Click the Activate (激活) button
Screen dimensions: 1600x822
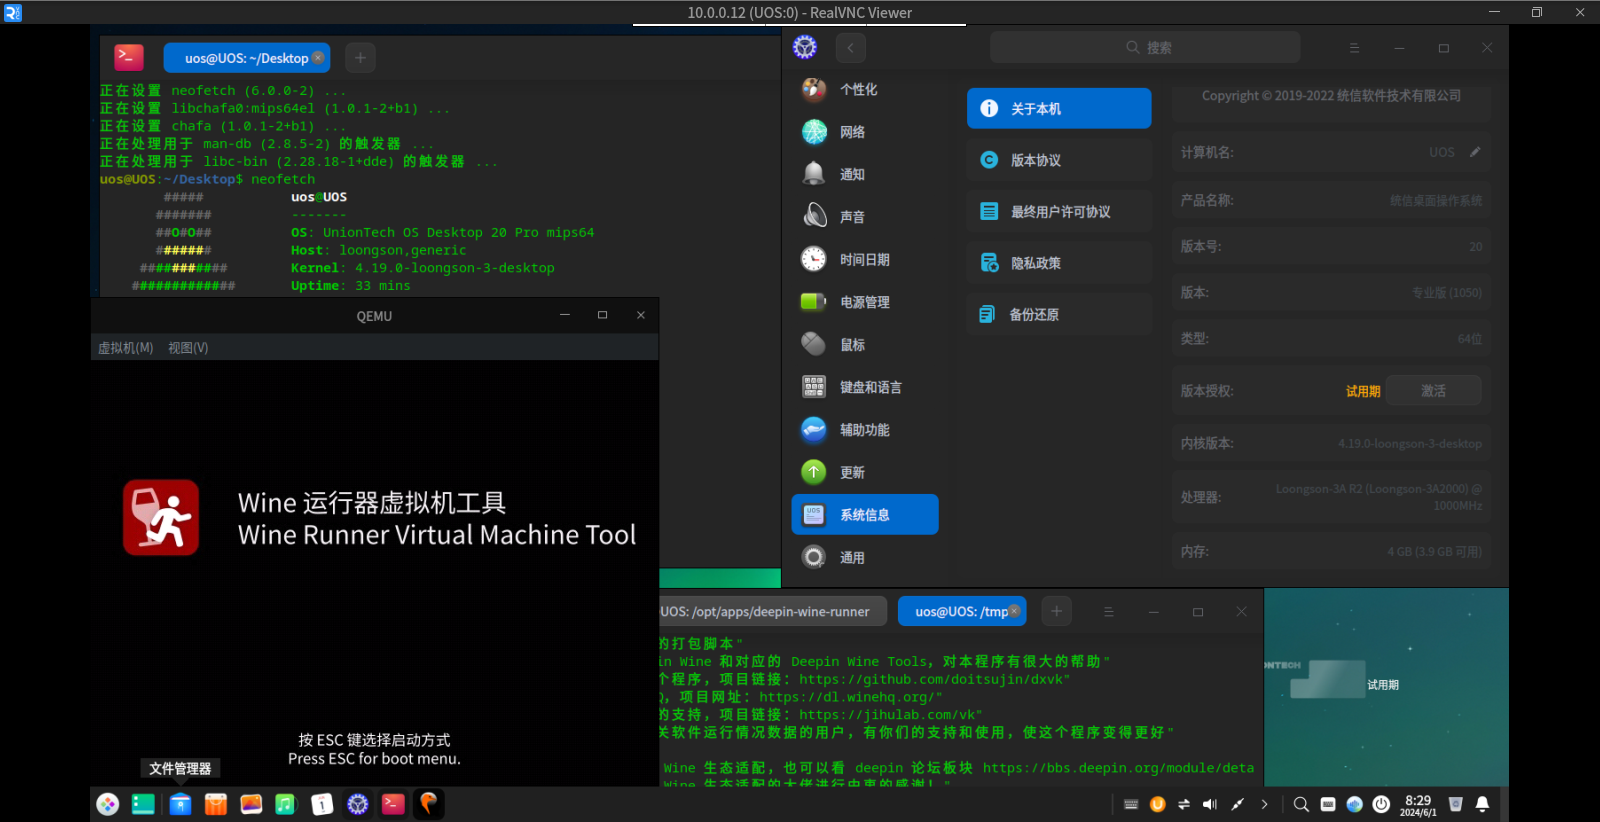1434,391
